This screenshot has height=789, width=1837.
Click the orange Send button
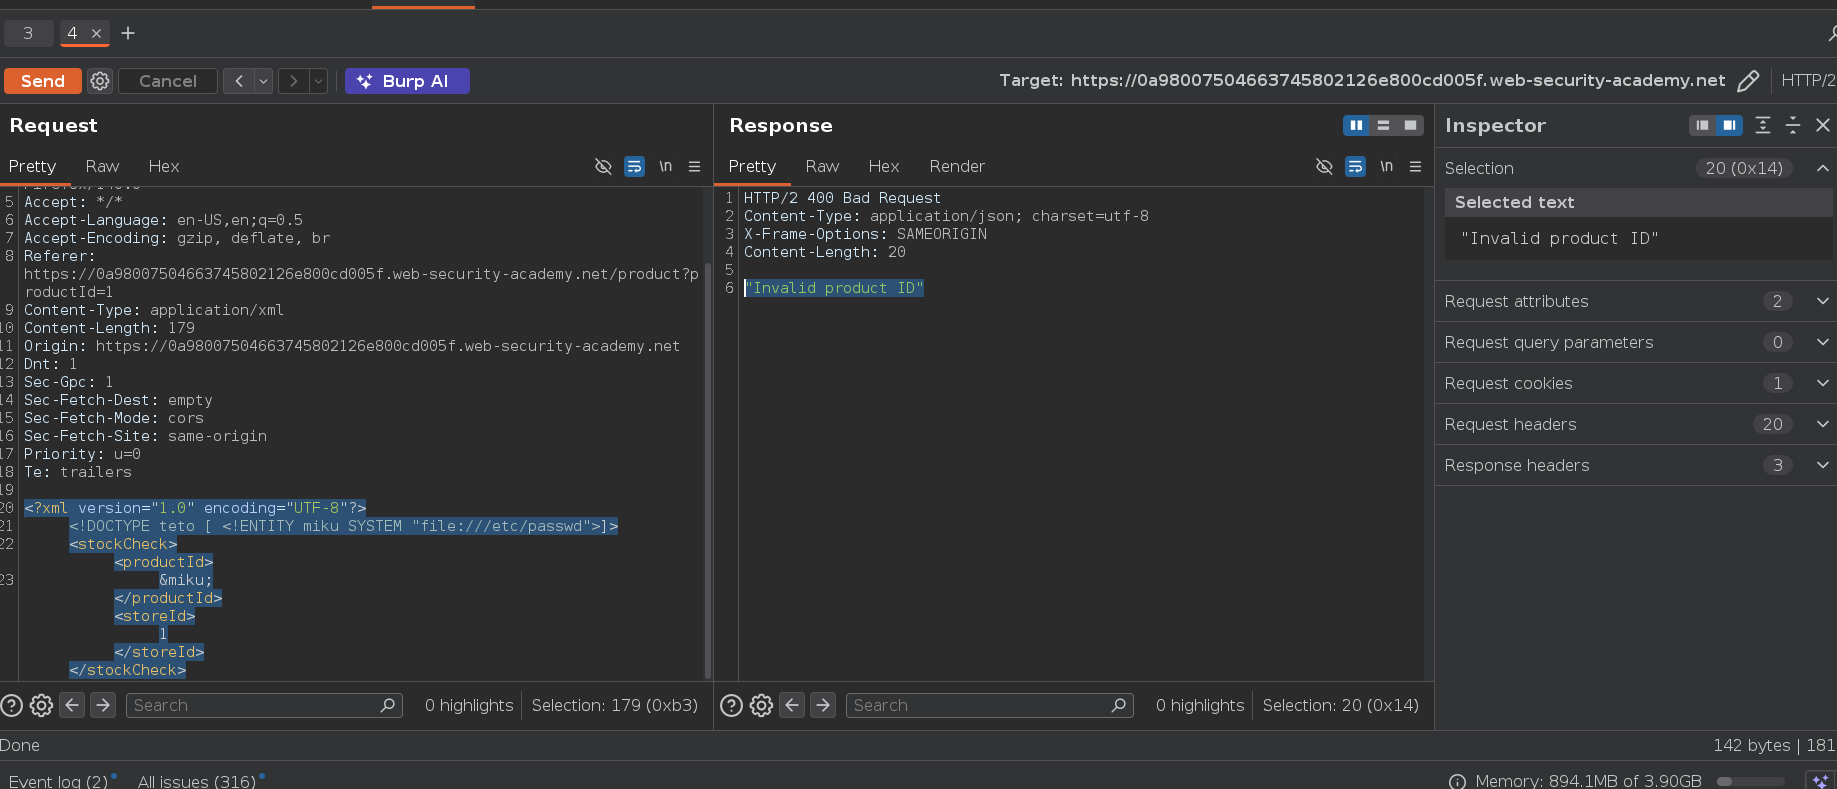tap(42, 81)
